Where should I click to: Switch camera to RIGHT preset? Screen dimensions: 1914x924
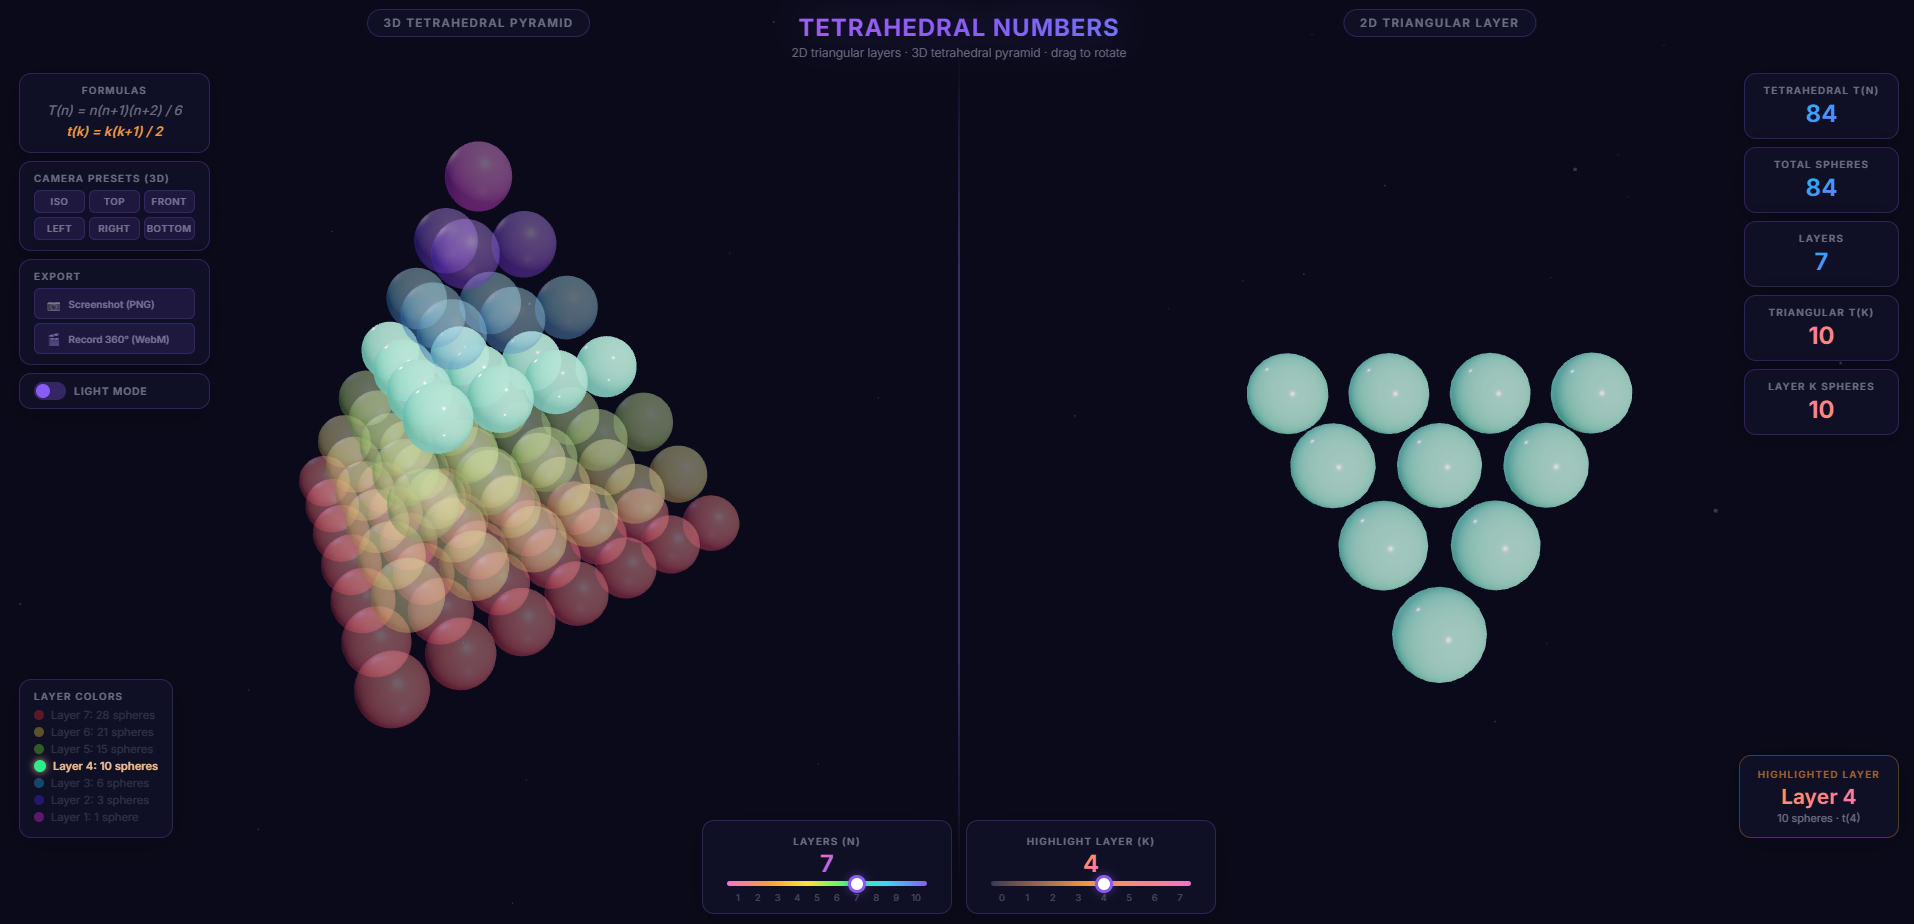point(114,229)
